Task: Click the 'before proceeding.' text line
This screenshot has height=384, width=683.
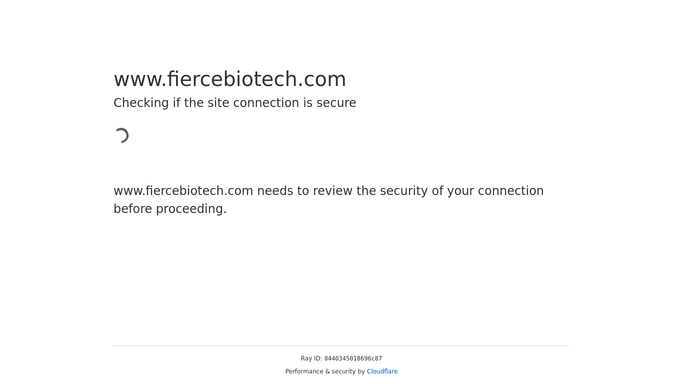Action: pyautogui.click(x=170, y=209)
